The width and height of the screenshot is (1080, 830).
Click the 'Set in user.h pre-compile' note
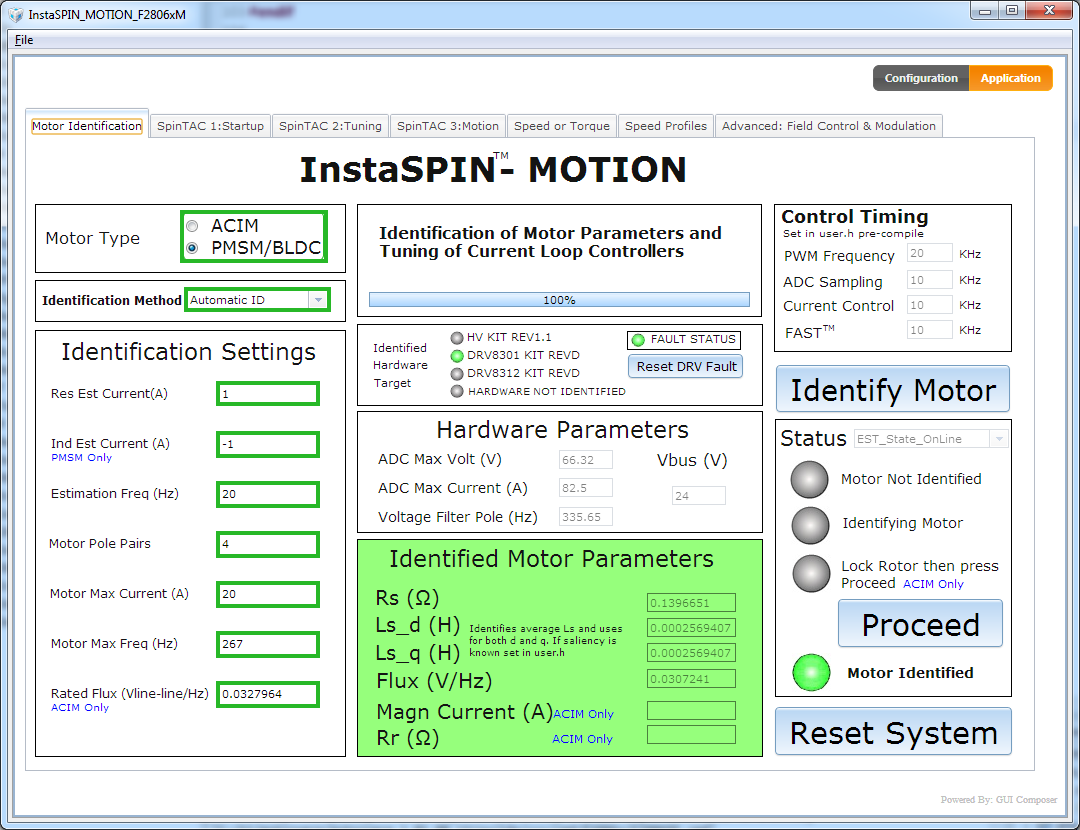click(x=853, y=234)
